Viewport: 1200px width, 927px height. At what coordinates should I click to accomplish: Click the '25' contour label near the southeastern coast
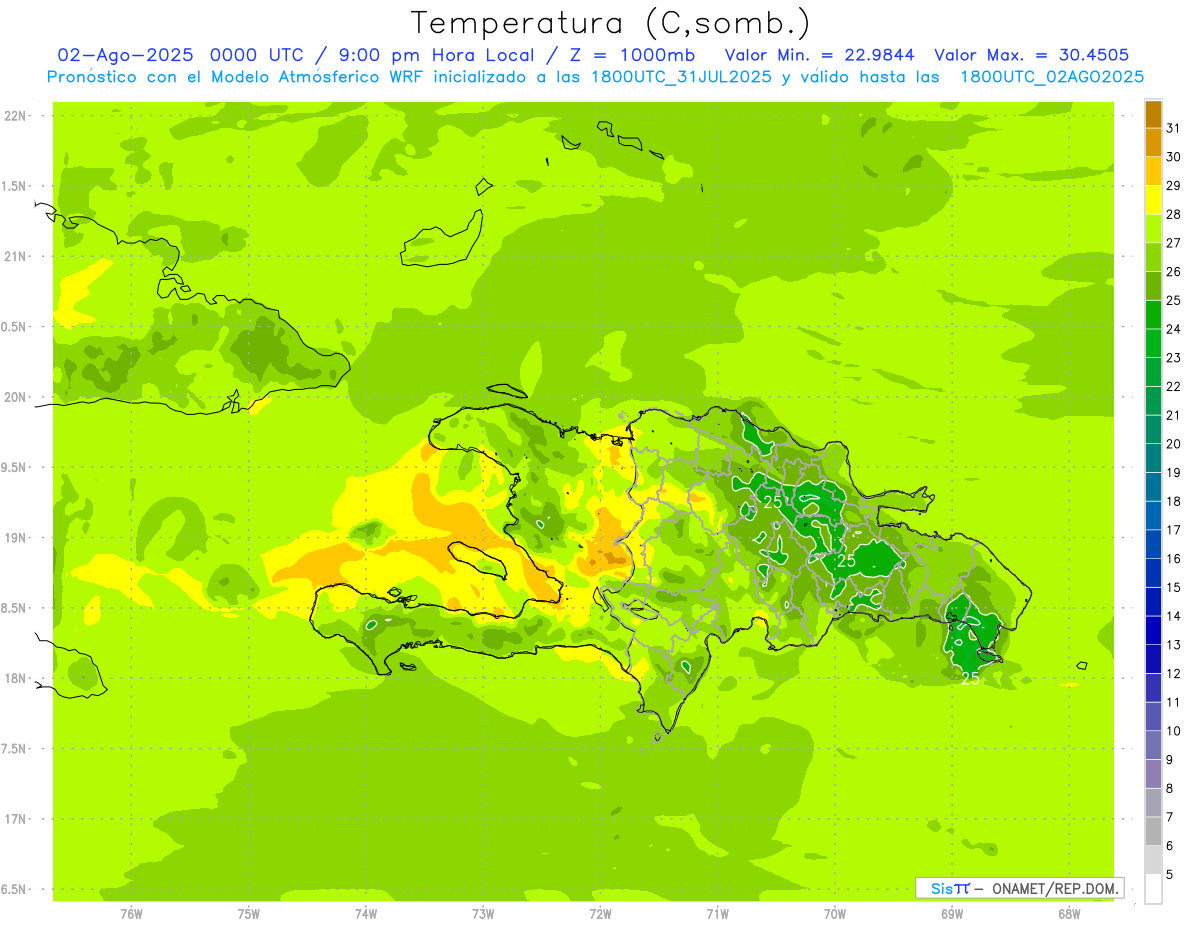pyautogui.click(x=970, y=678)
